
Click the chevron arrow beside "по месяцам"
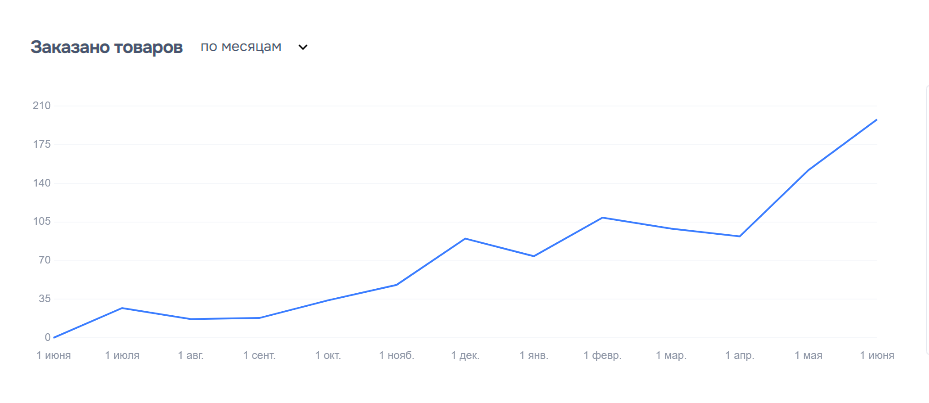tap(303, 47)
